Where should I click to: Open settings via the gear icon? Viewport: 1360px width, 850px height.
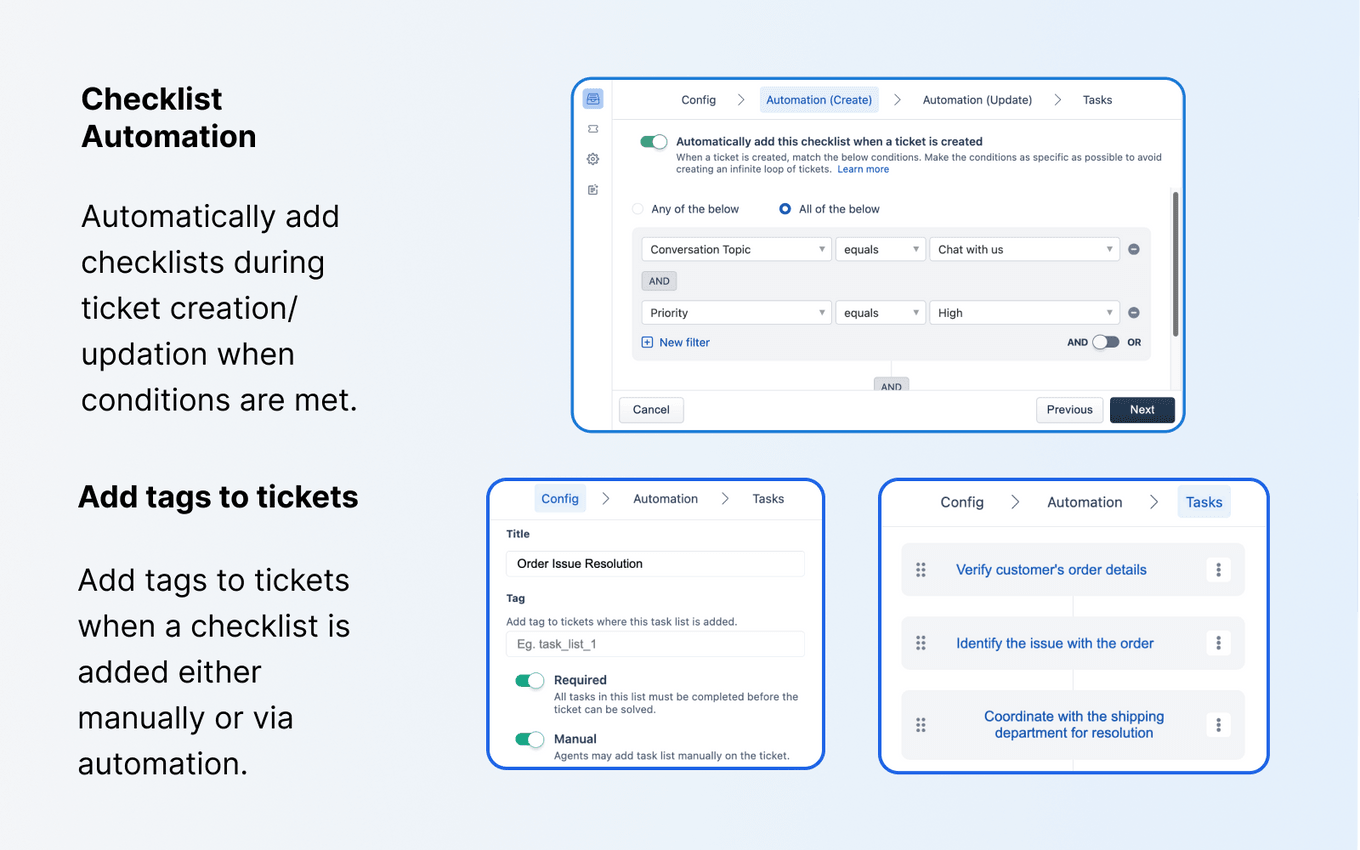(593, 158)
